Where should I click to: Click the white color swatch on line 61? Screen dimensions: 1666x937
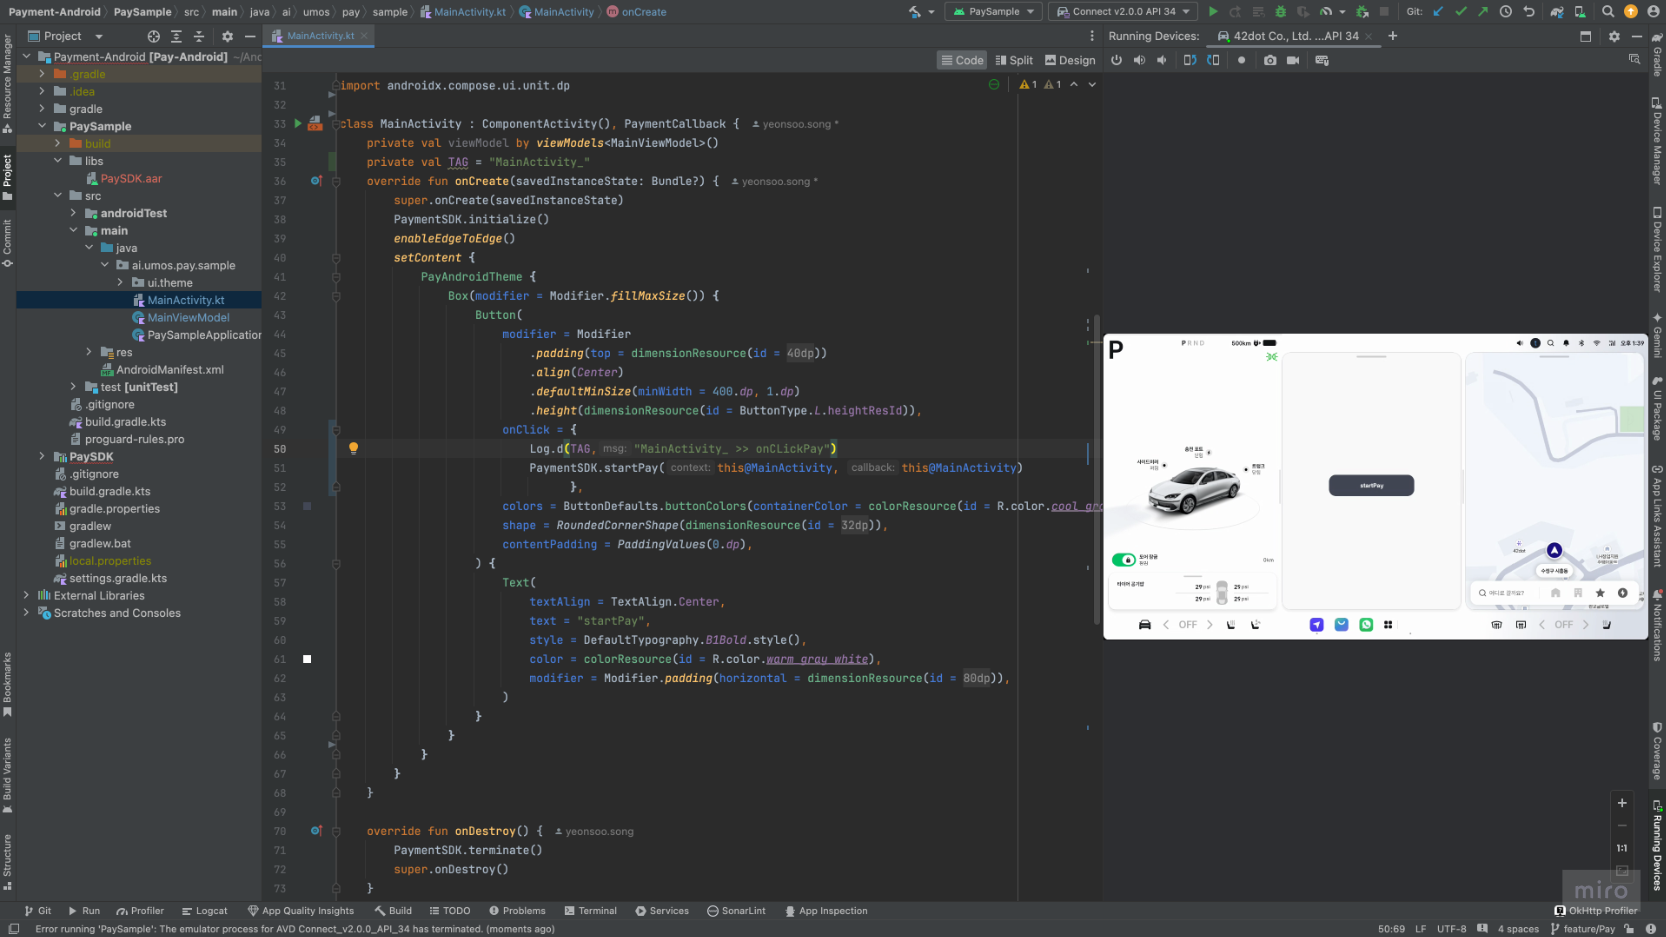pos(307,659)
